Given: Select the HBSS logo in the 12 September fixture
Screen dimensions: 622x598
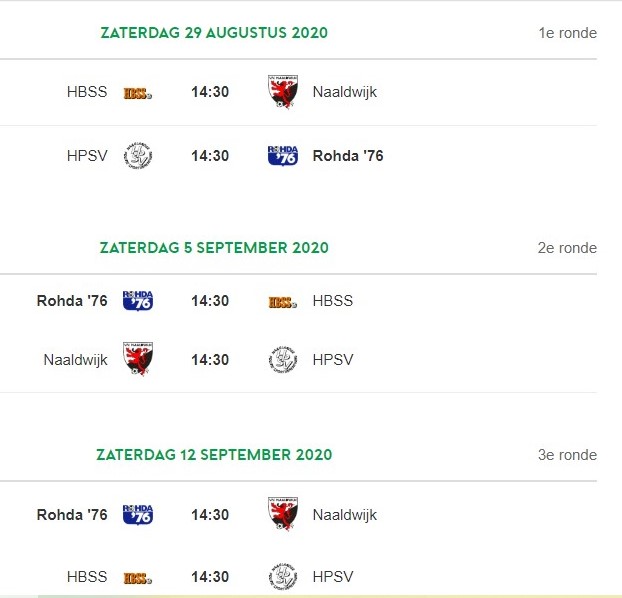Looking at the screenshot, I should pos(137,578).
